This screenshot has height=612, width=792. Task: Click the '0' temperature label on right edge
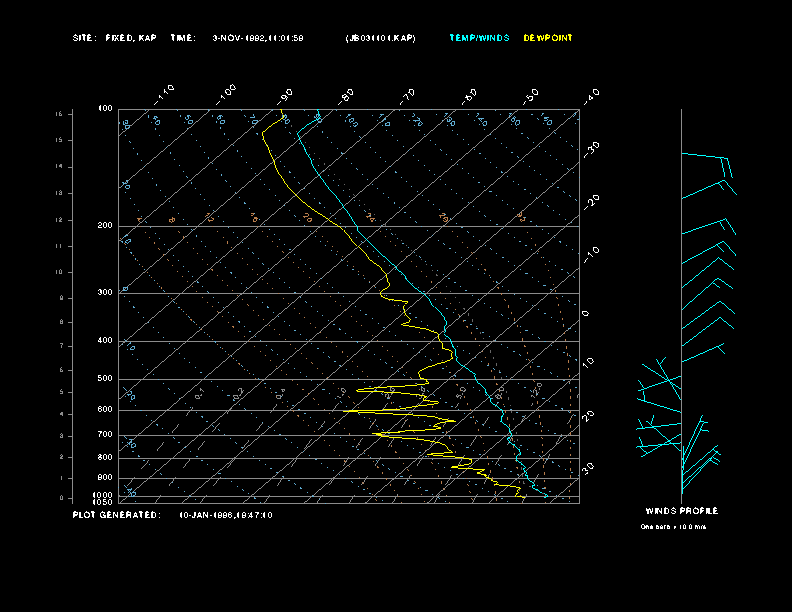pyautogui.click(x=585, y=314)
